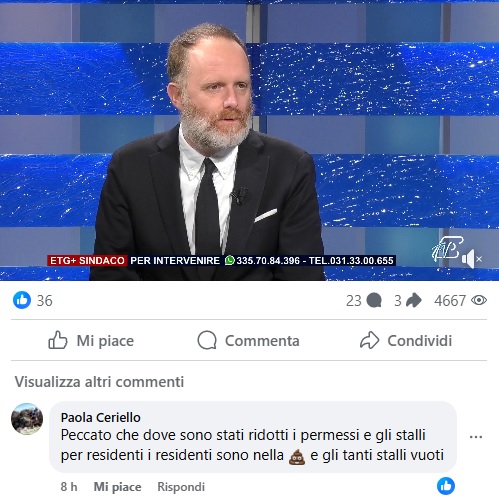Click the Condividi button label
The height and width of the screenshot is (497, 499).
420,341
